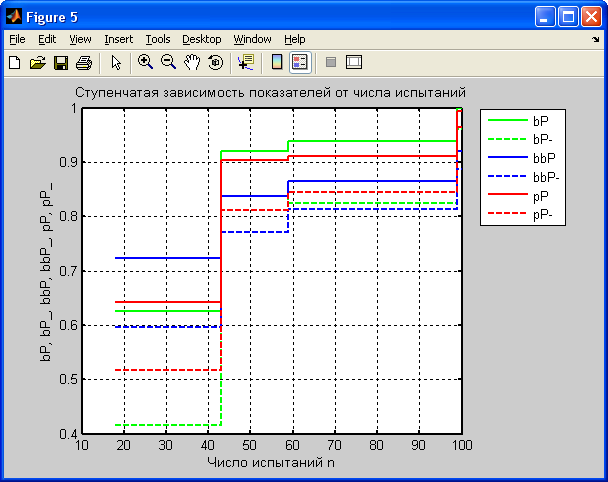Click y-axis tick label 0.7
This screenshot has width=608, height=482.
(x=68, y=271)
